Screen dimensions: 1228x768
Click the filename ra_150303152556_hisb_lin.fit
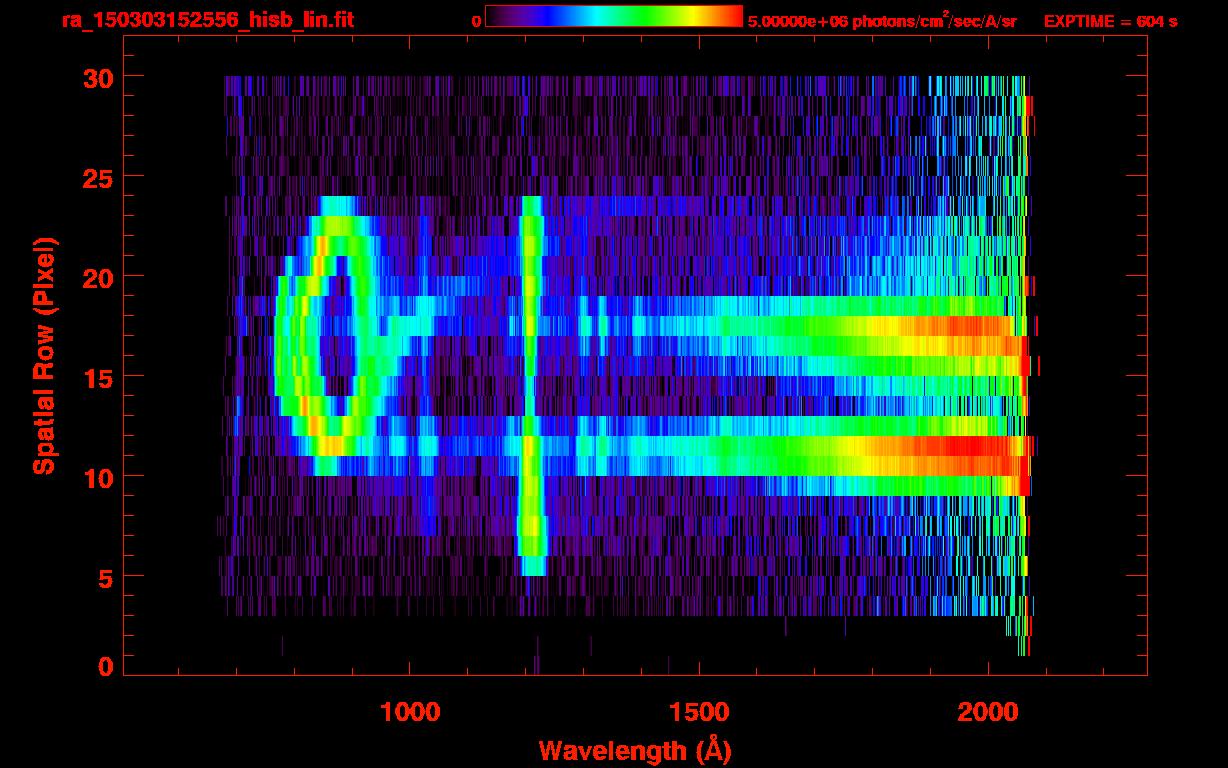coord(207,20)
